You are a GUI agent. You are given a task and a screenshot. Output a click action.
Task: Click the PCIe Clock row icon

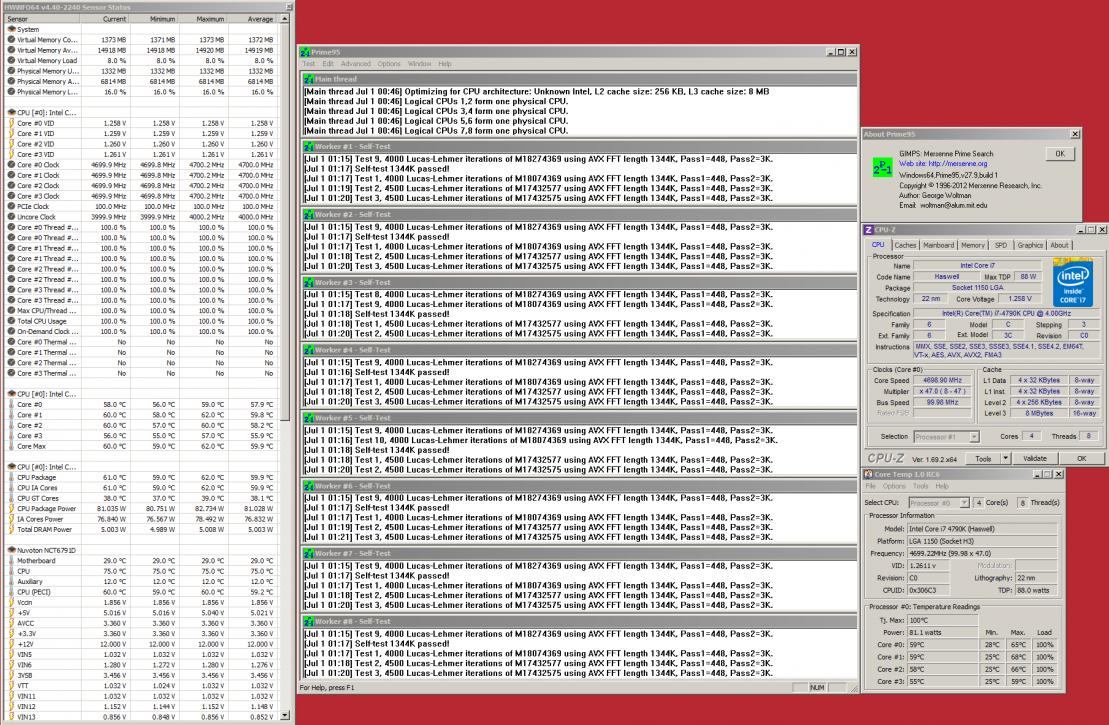[11, 207]
